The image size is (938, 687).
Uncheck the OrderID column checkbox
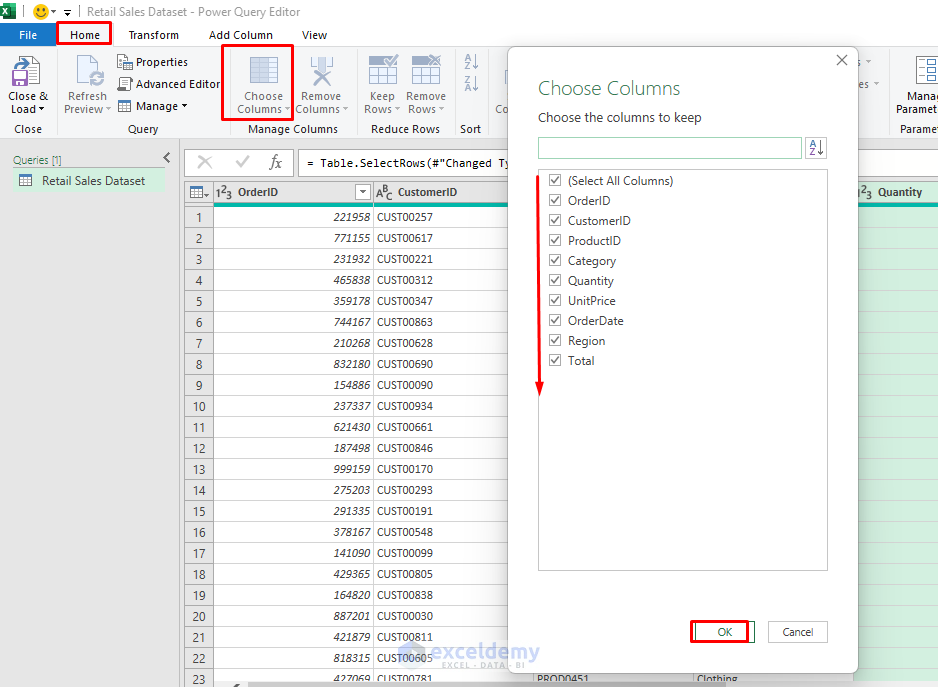[555, 200]
